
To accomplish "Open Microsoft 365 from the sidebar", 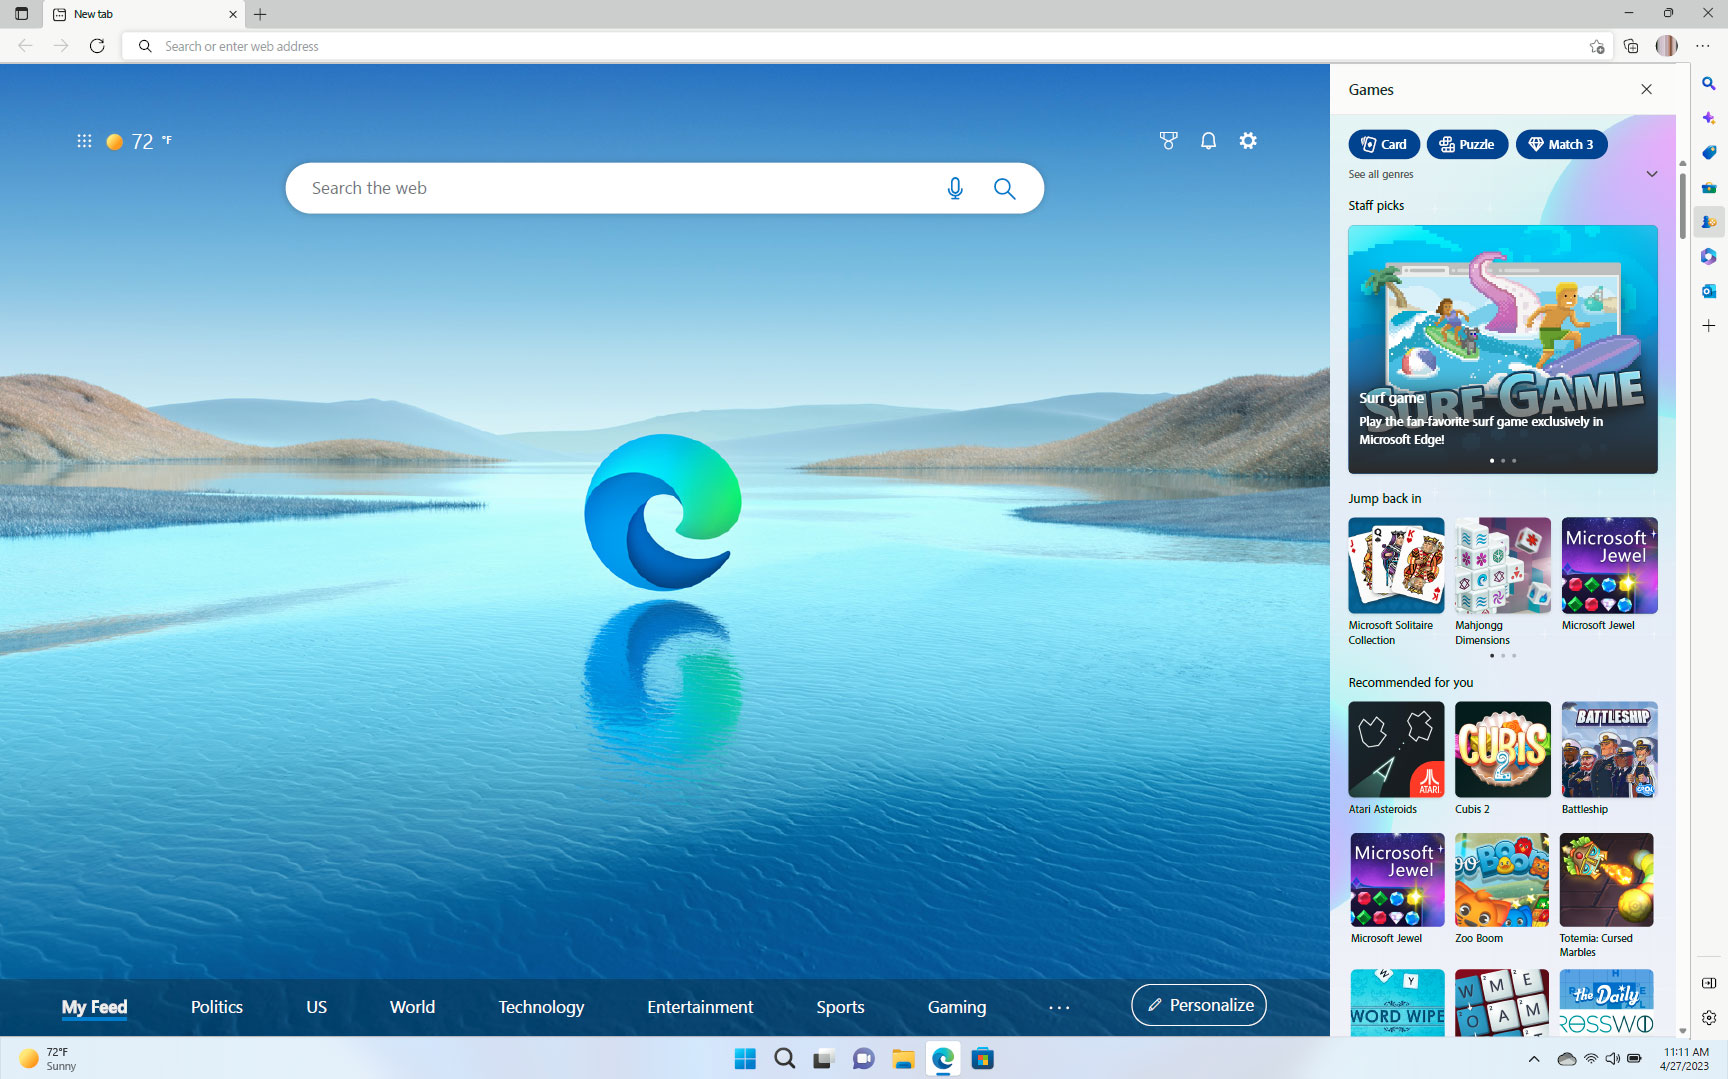I will coord(1709,256).
